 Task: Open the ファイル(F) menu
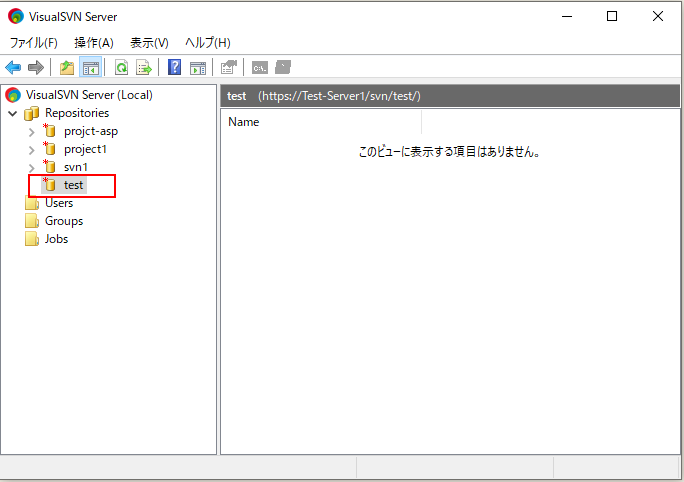click(34, 43)
